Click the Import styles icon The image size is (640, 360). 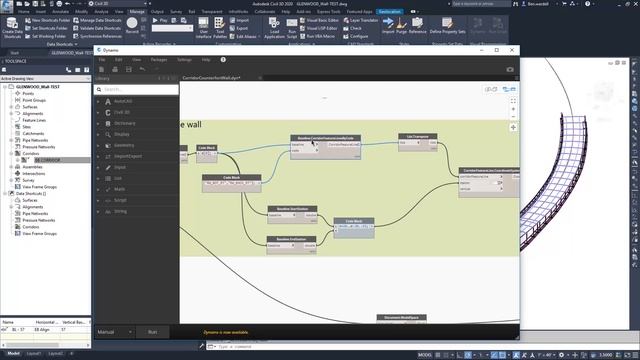click(x=388, y=25)
